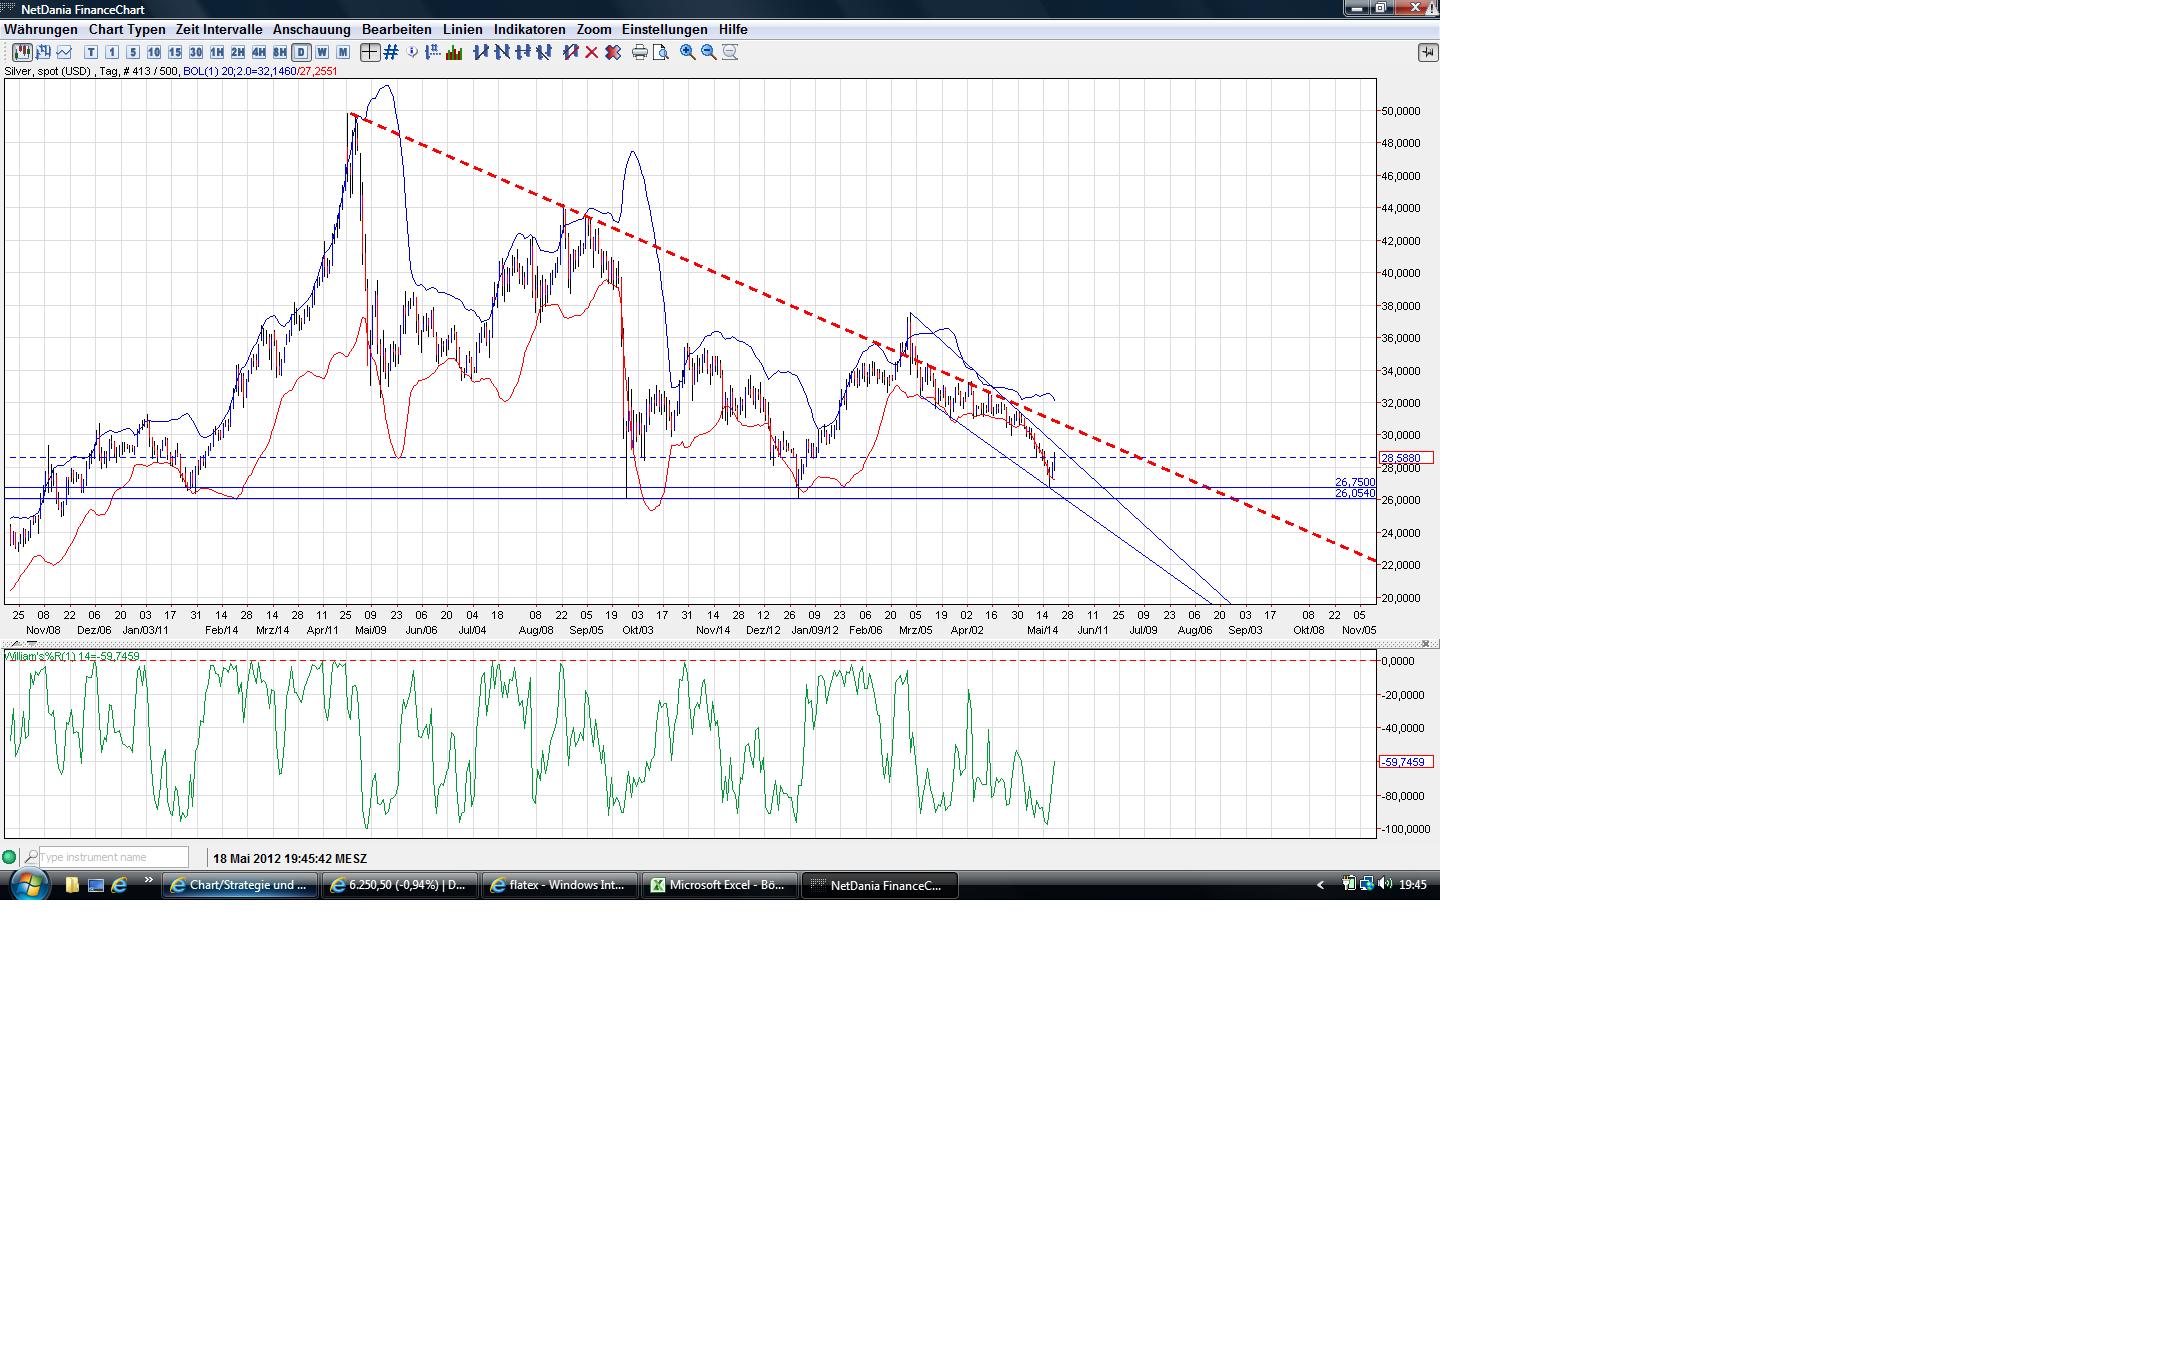Switch to the line chart type icon

pos(64,52)
